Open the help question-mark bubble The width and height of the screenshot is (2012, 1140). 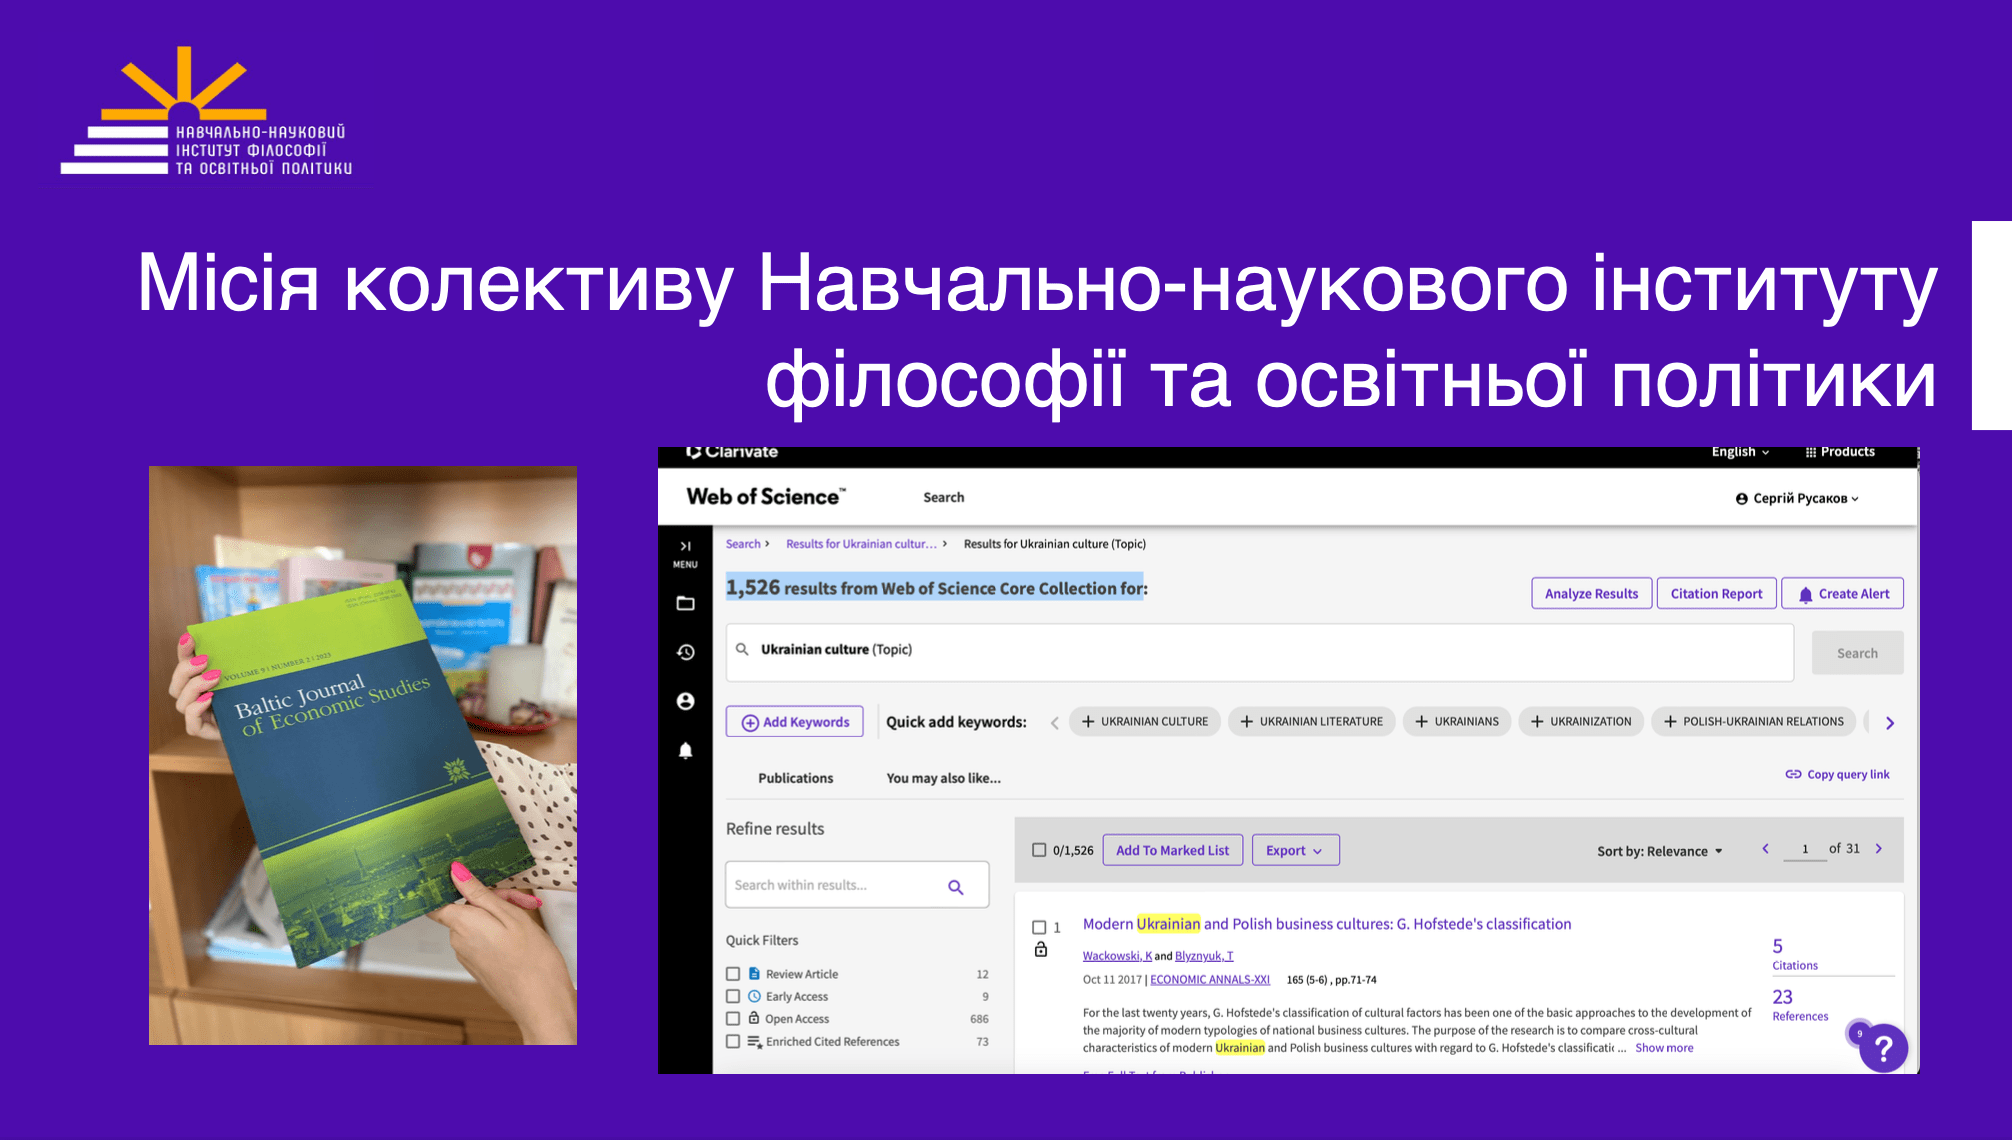[x=1884, y=1048]
